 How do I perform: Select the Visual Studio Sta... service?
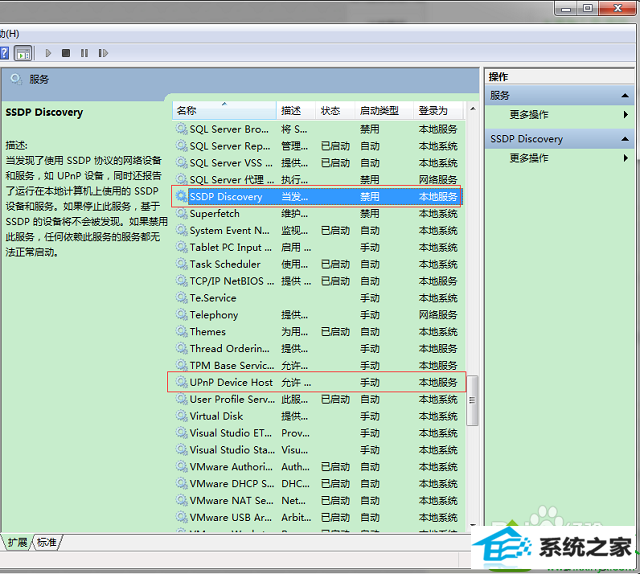(x=318, y=449)
